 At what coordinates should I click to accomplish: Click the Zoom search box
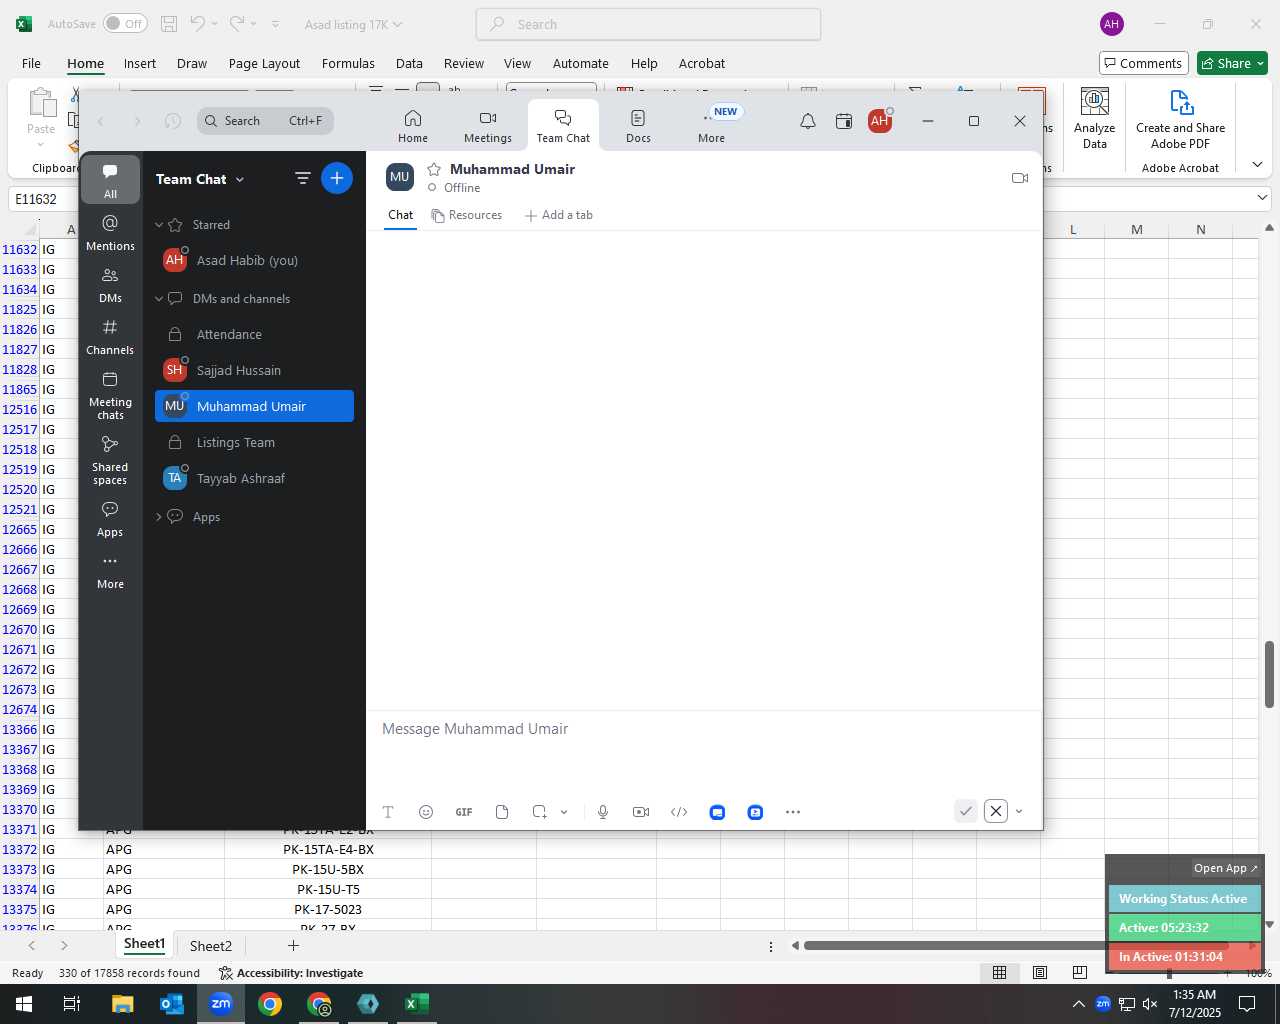coord(265,121)
